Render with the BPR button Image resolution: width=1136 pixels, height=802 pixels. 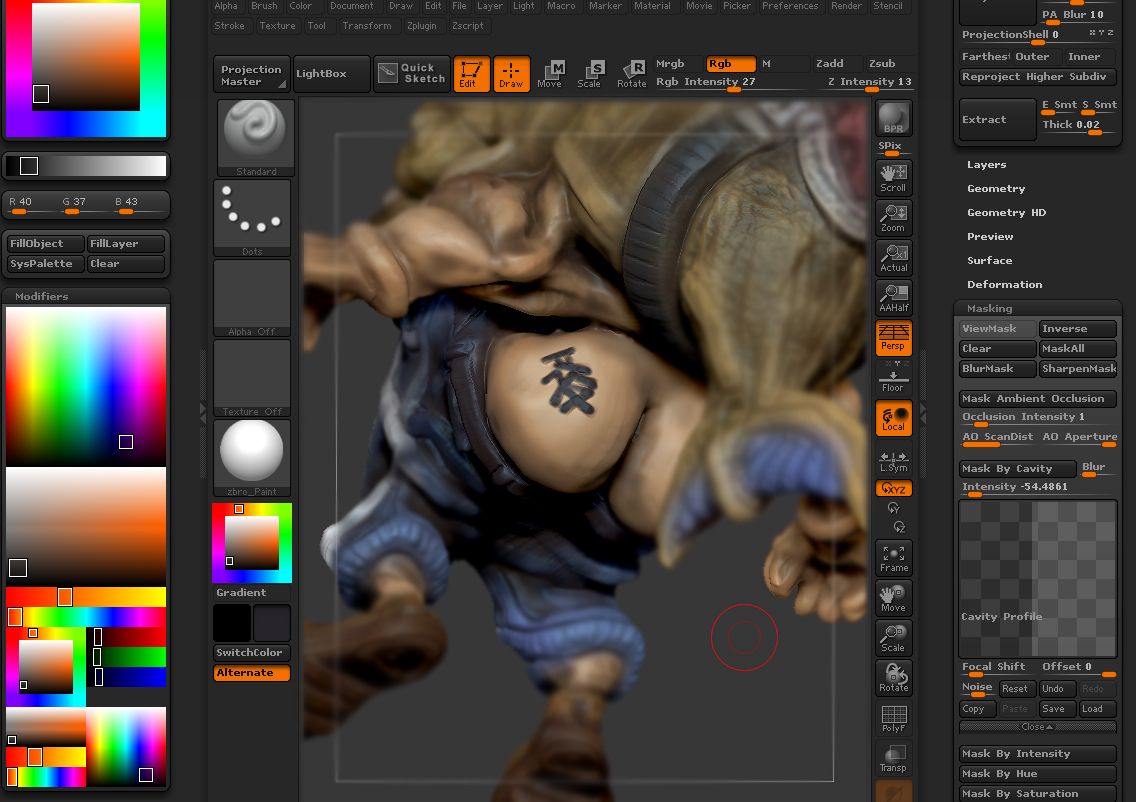(x=893, y=118)
